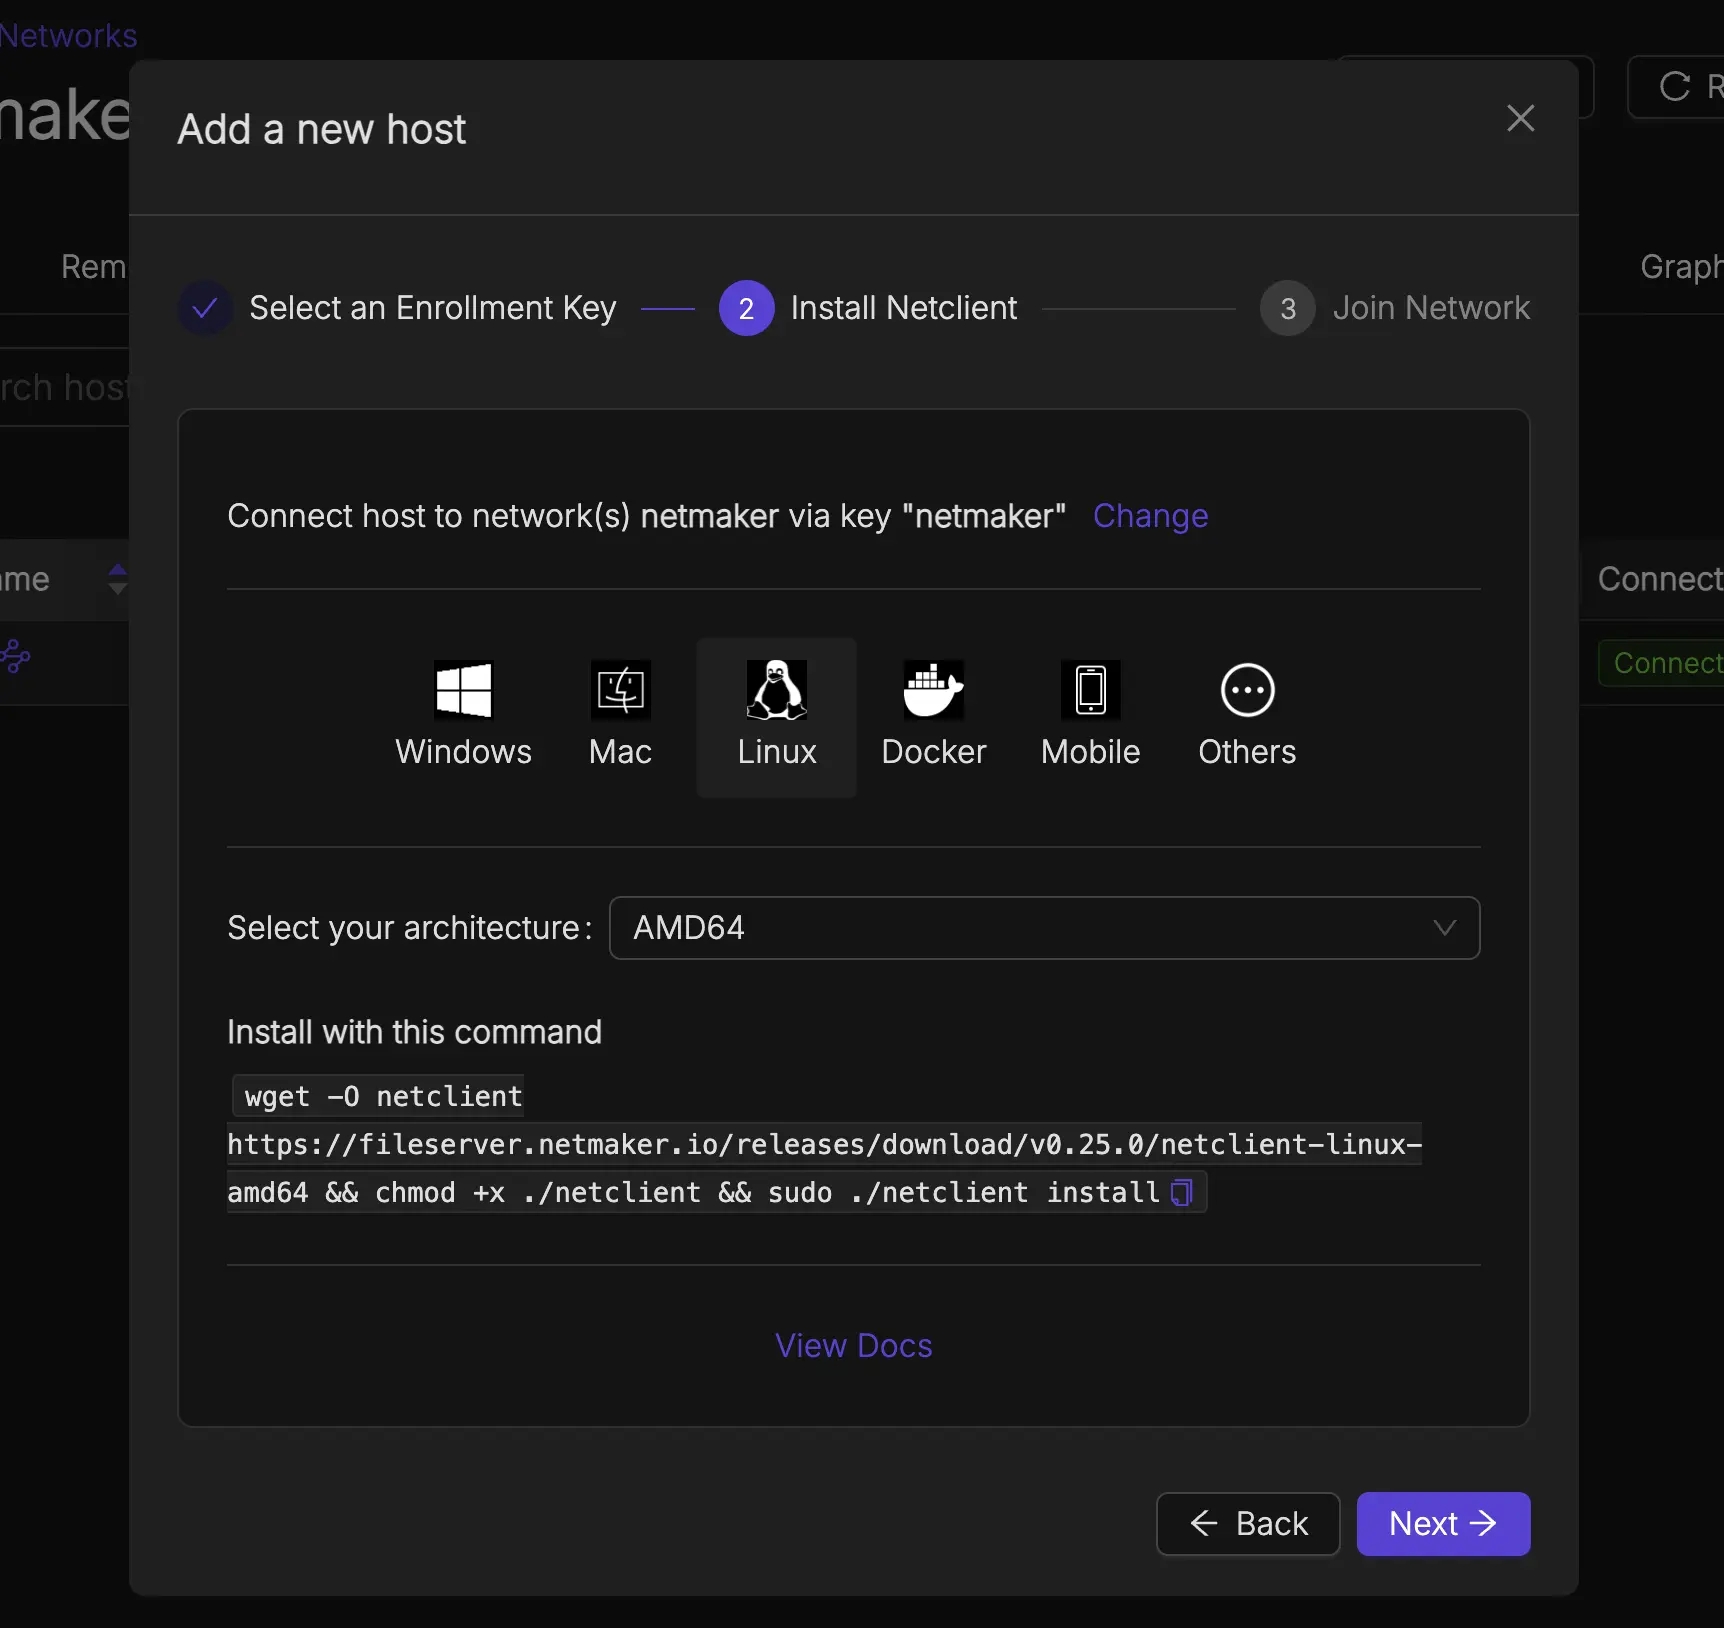Choose the Mac platform icon
Image resolution: width=1724 pixels, height=1628 pixels.
click(620, 690)
